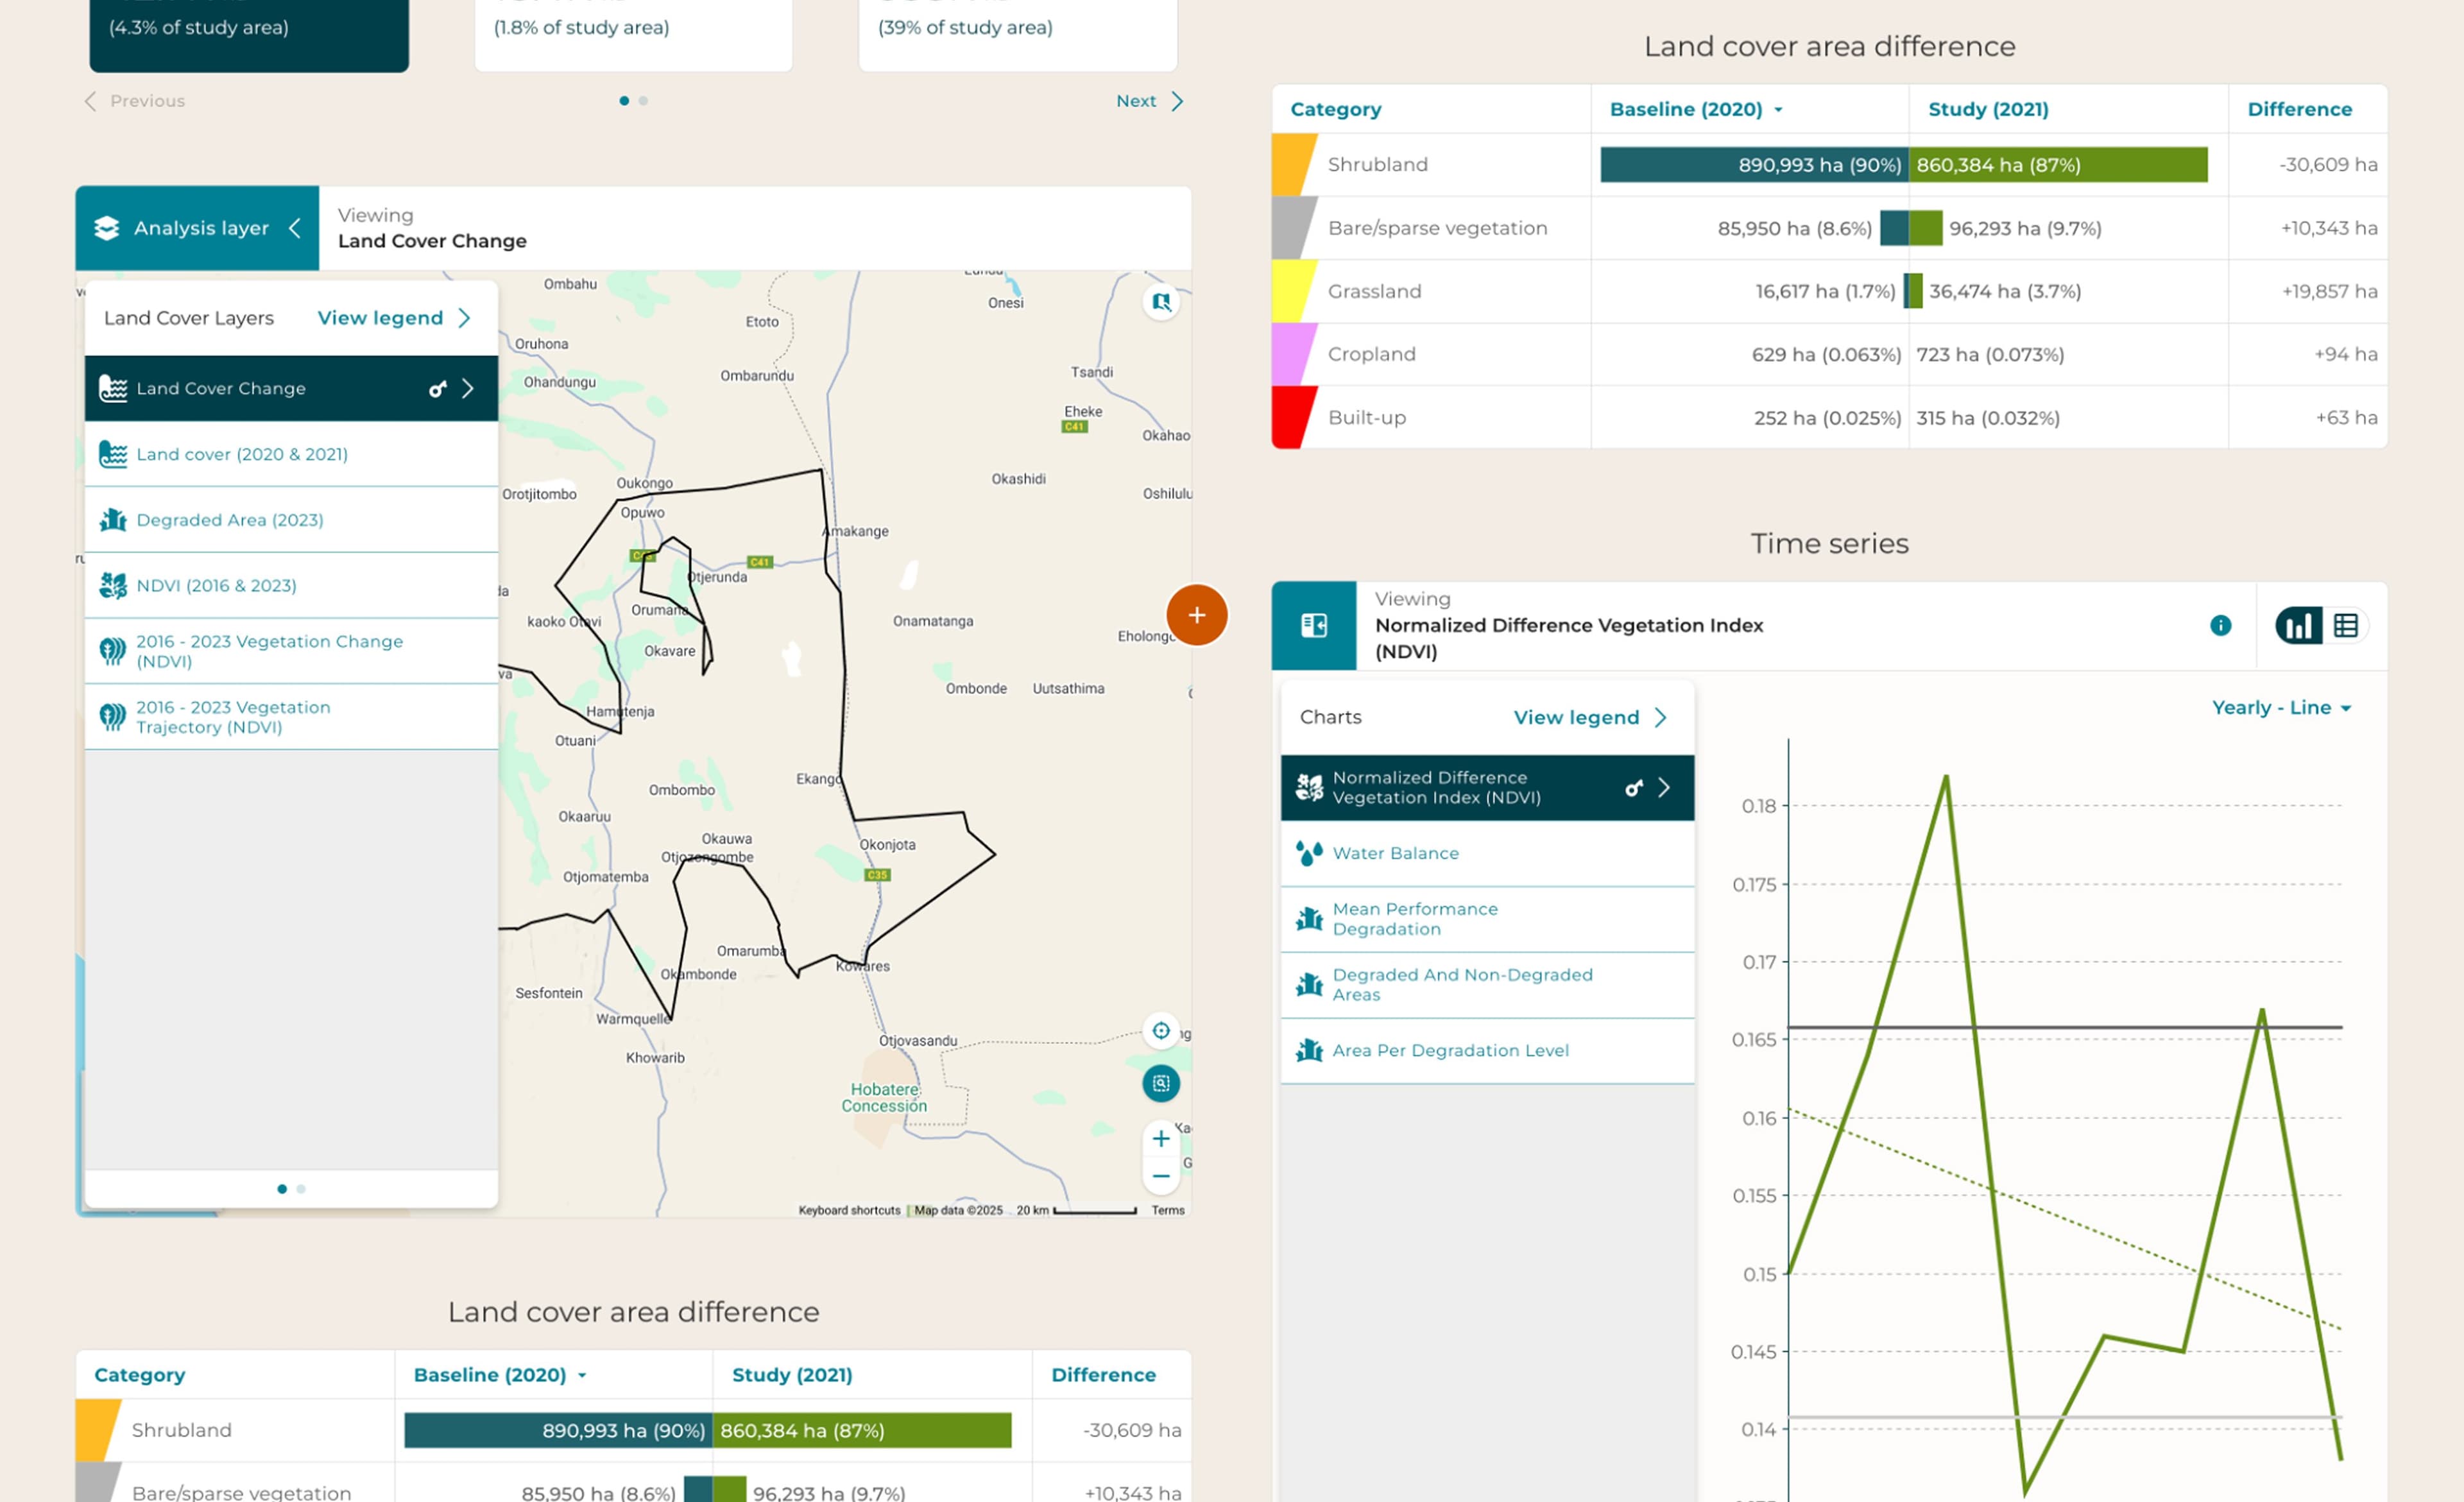The height and width of the screenshot is (1502, 2464).
Task: Click the zoom to area map icon
Action: click(x=1161, y=1083)
